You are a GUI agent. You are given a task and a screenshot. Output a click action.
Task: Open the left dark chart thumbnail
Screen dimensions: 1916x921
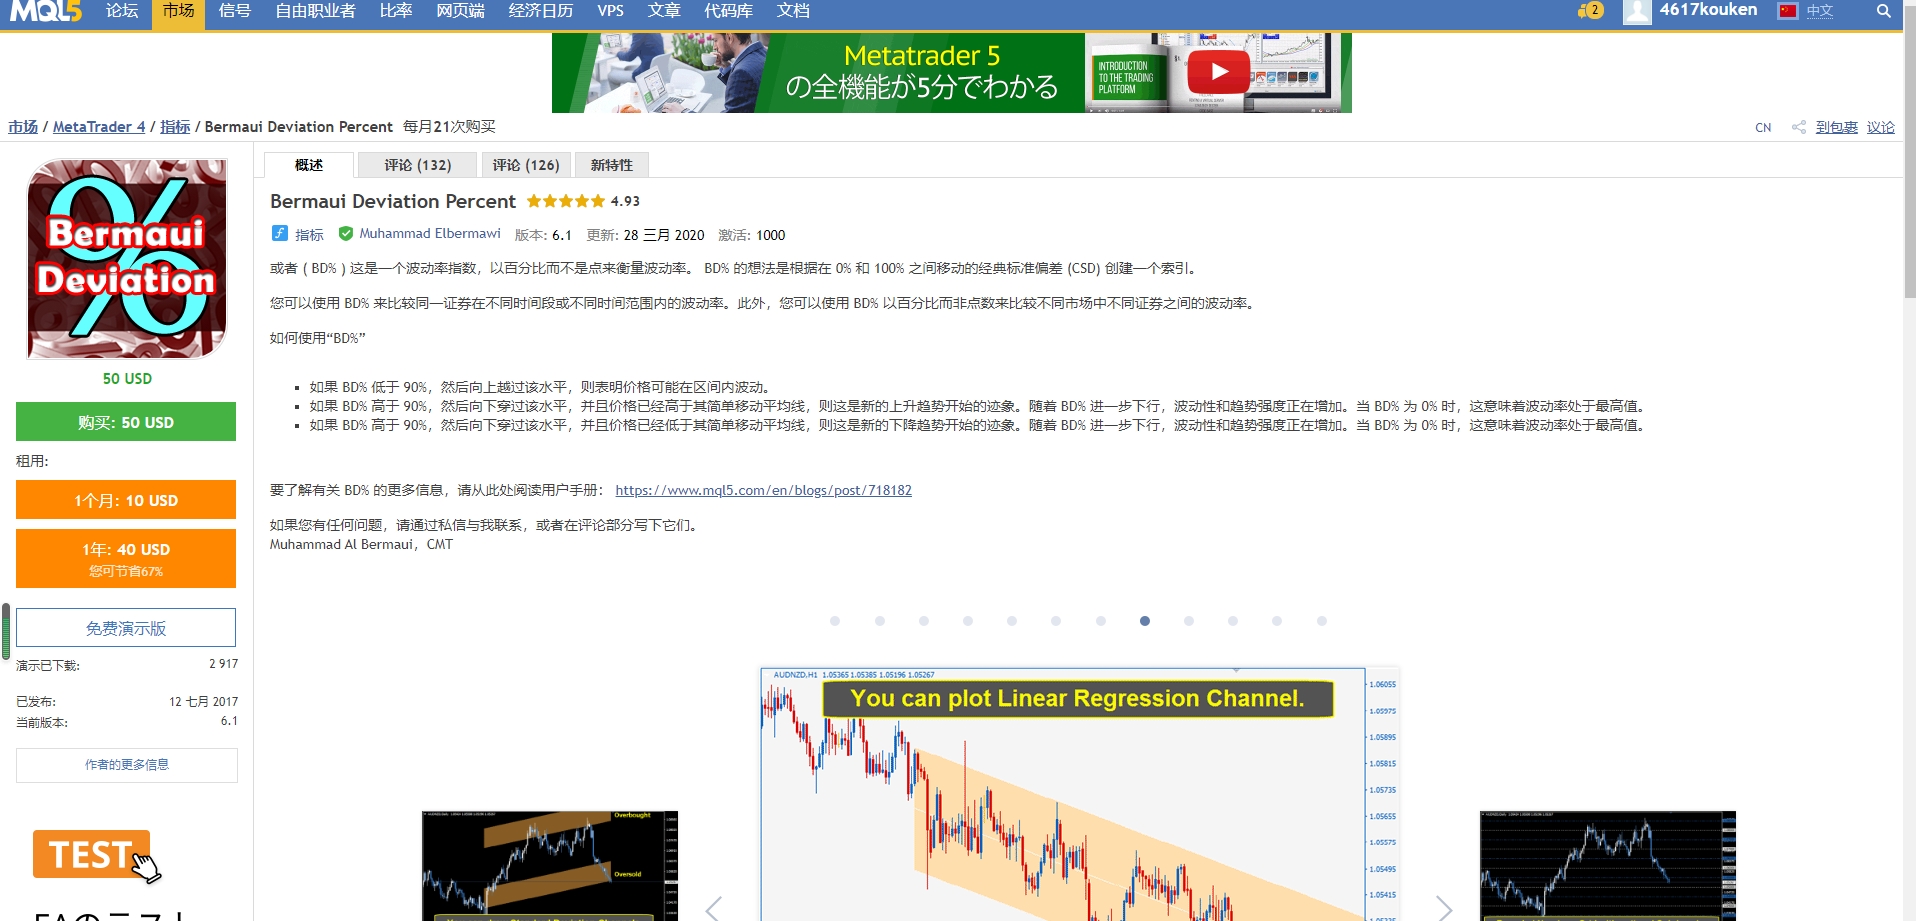[550, 866]
